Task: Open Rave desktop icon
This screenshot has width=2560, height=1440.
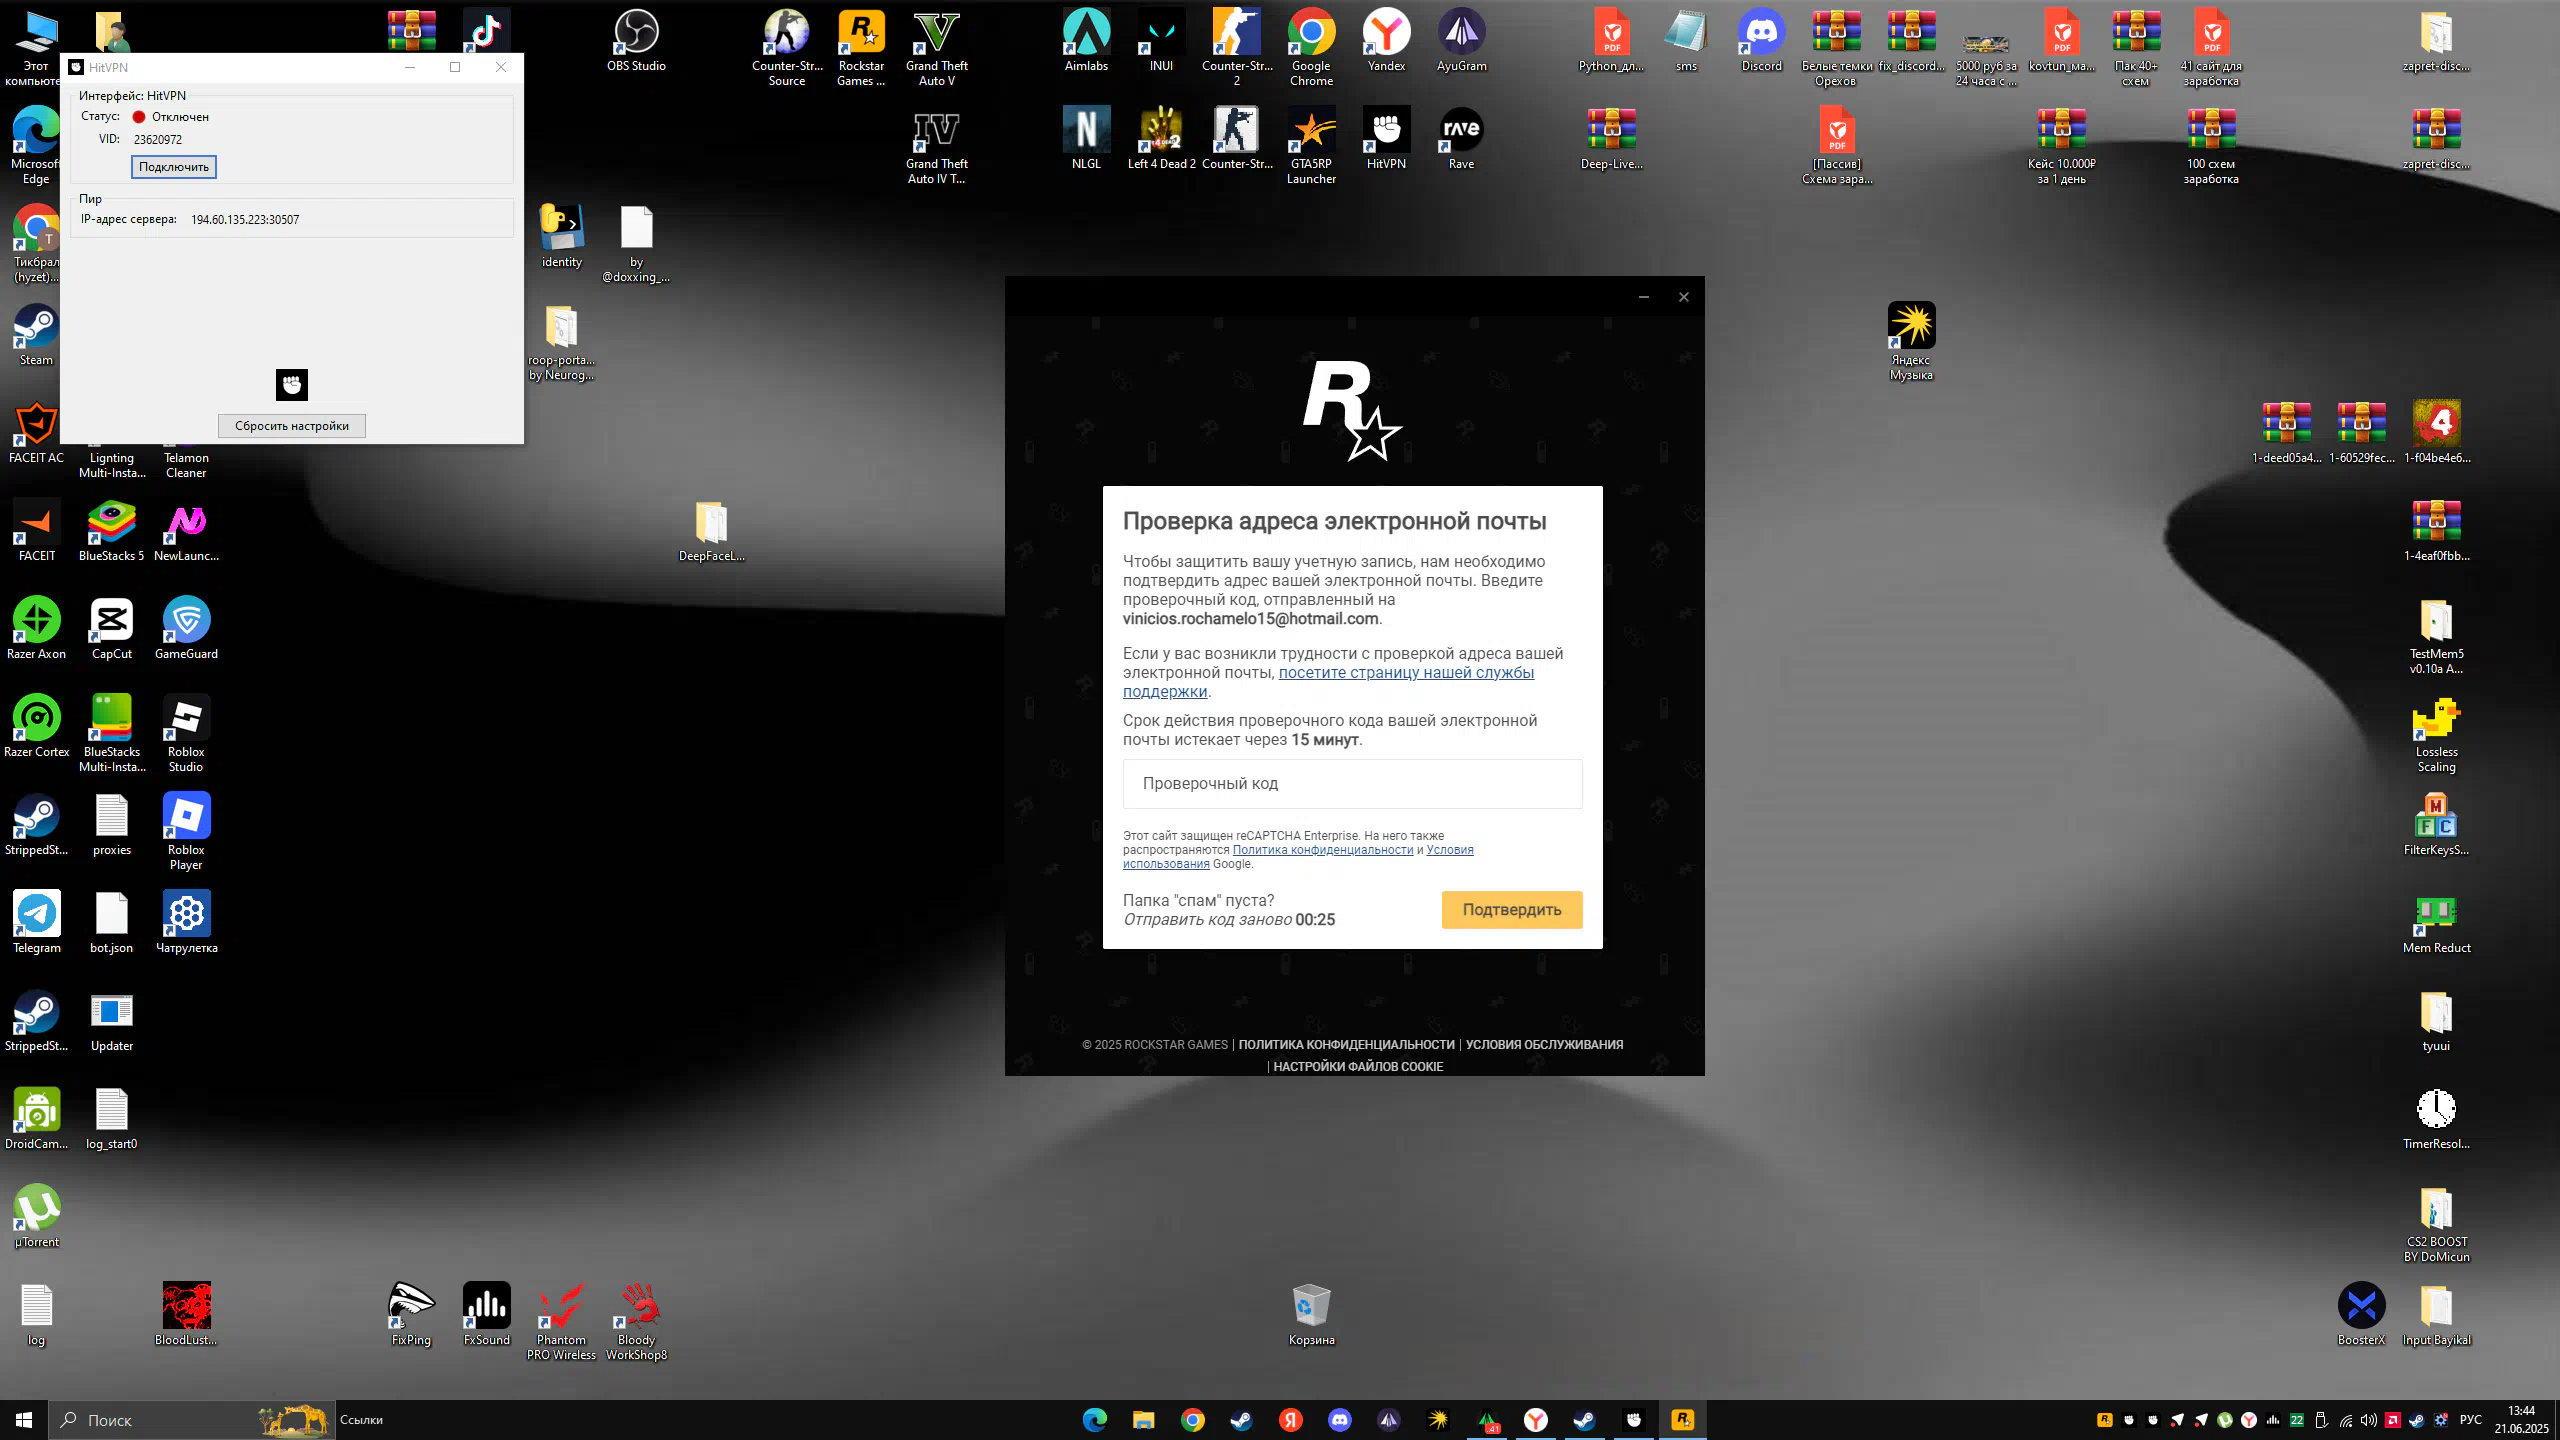Action: tap(1461, 139)
